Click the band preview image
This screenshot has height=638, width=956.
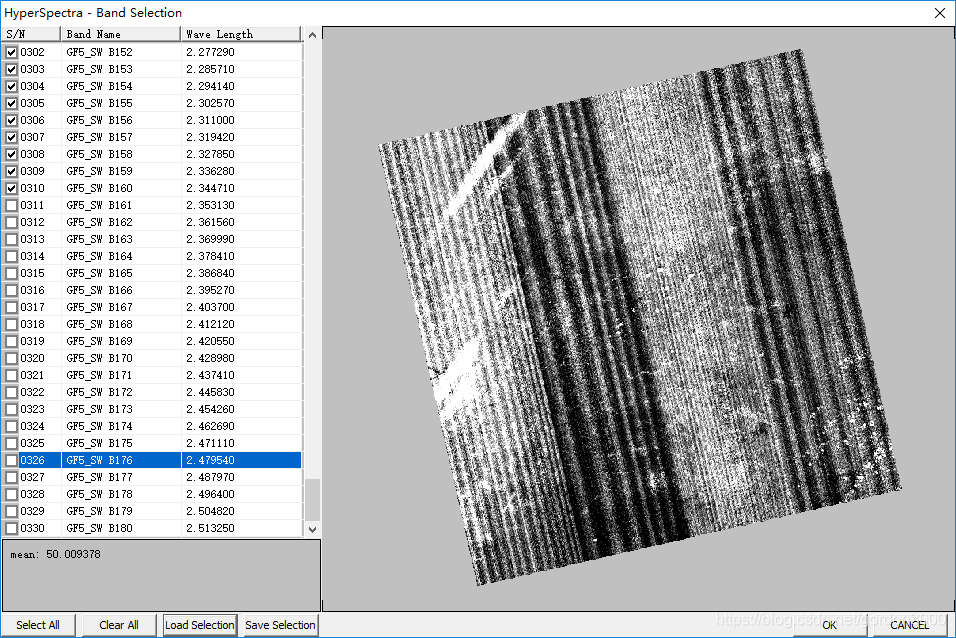(x=638, y=317)
